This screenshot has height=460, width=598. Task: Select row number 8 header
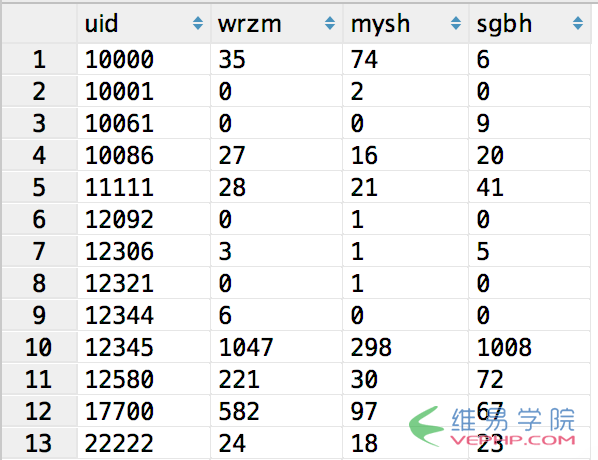[x=39, y=283]
